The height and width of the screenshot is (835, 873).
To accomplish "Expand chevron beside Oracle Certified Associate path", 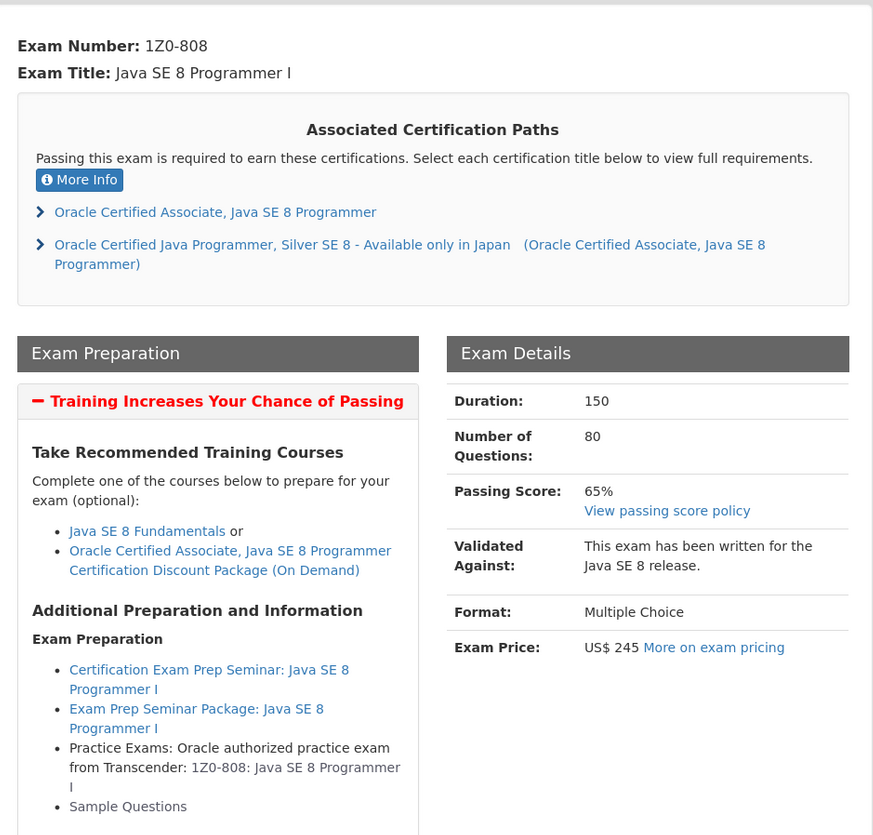I will pos(40,212).
